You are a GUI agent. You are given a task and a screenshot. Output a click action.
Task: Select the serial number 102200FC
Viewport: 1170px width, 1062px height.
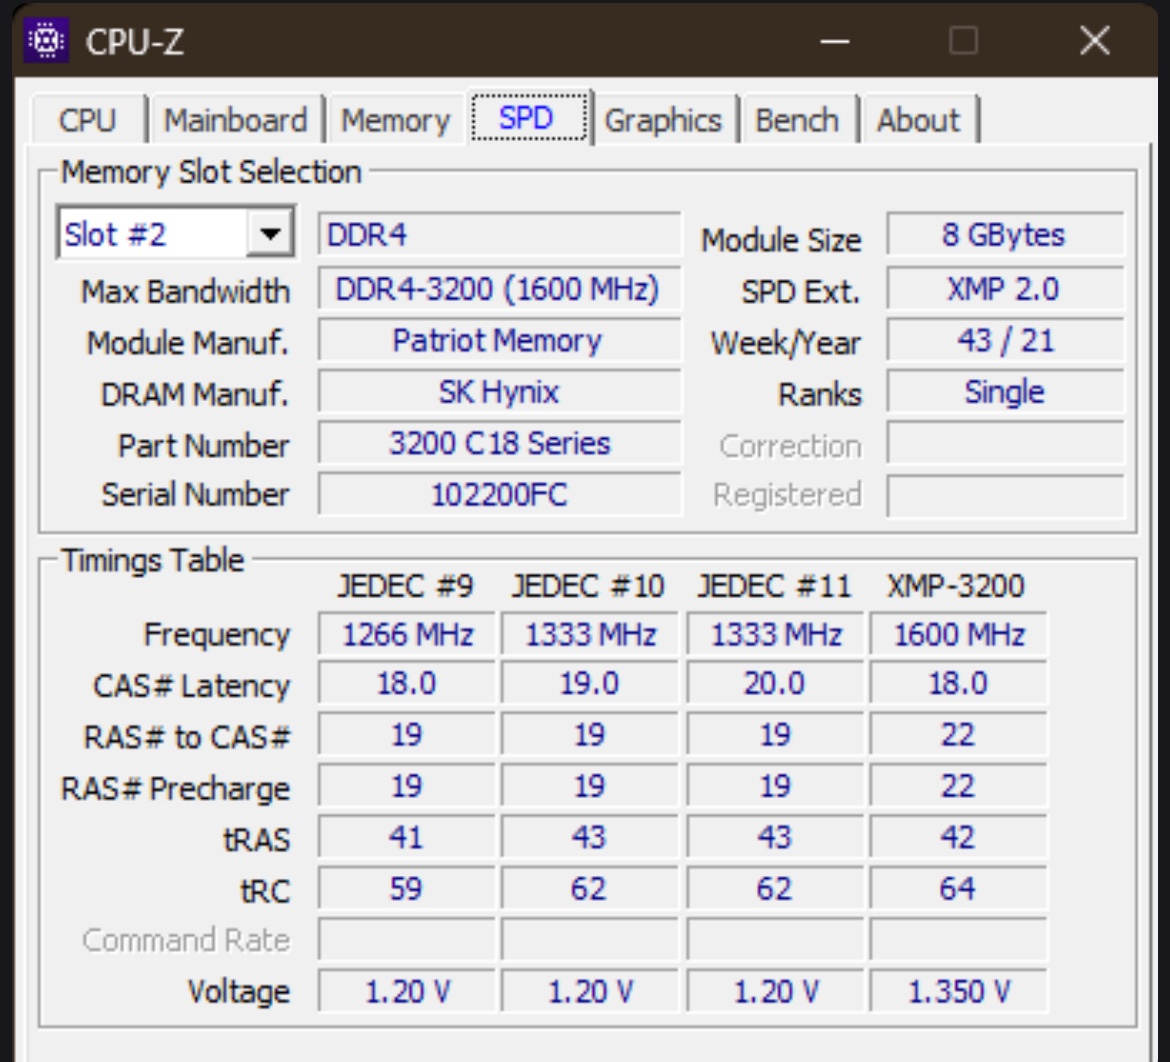499,494
